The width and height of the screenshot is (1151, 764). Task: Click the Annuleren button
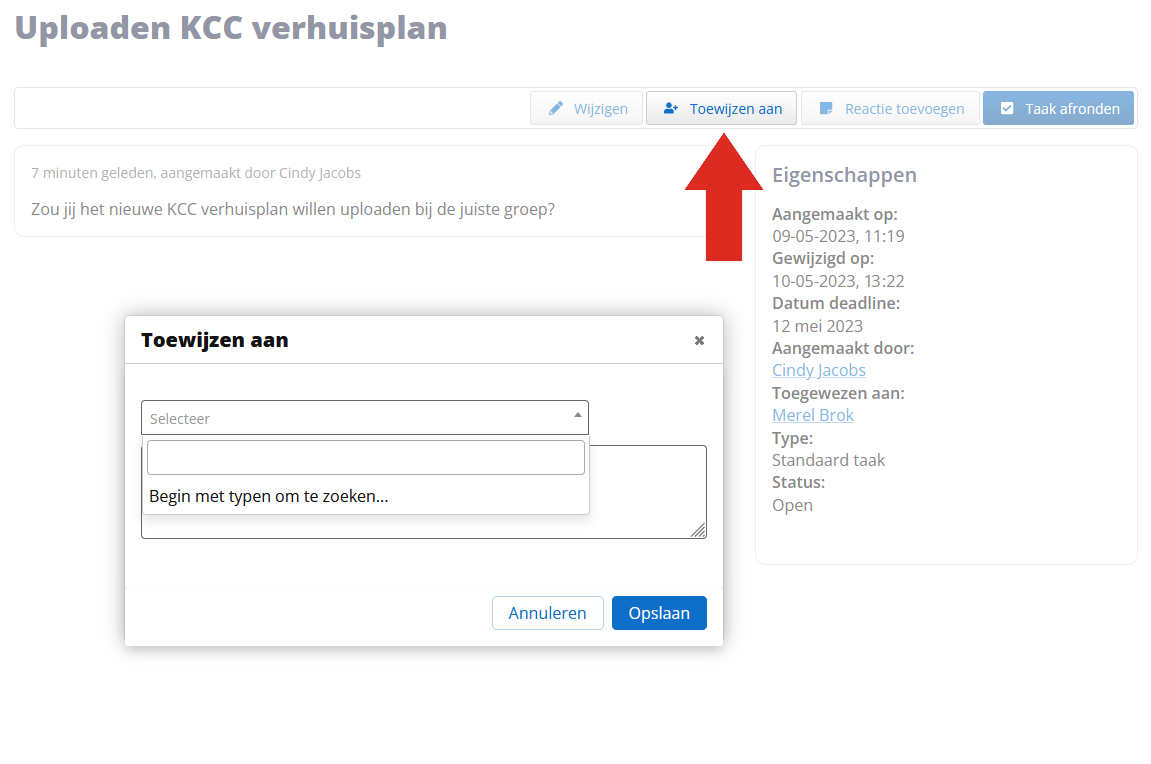click(x=548, y=613)
